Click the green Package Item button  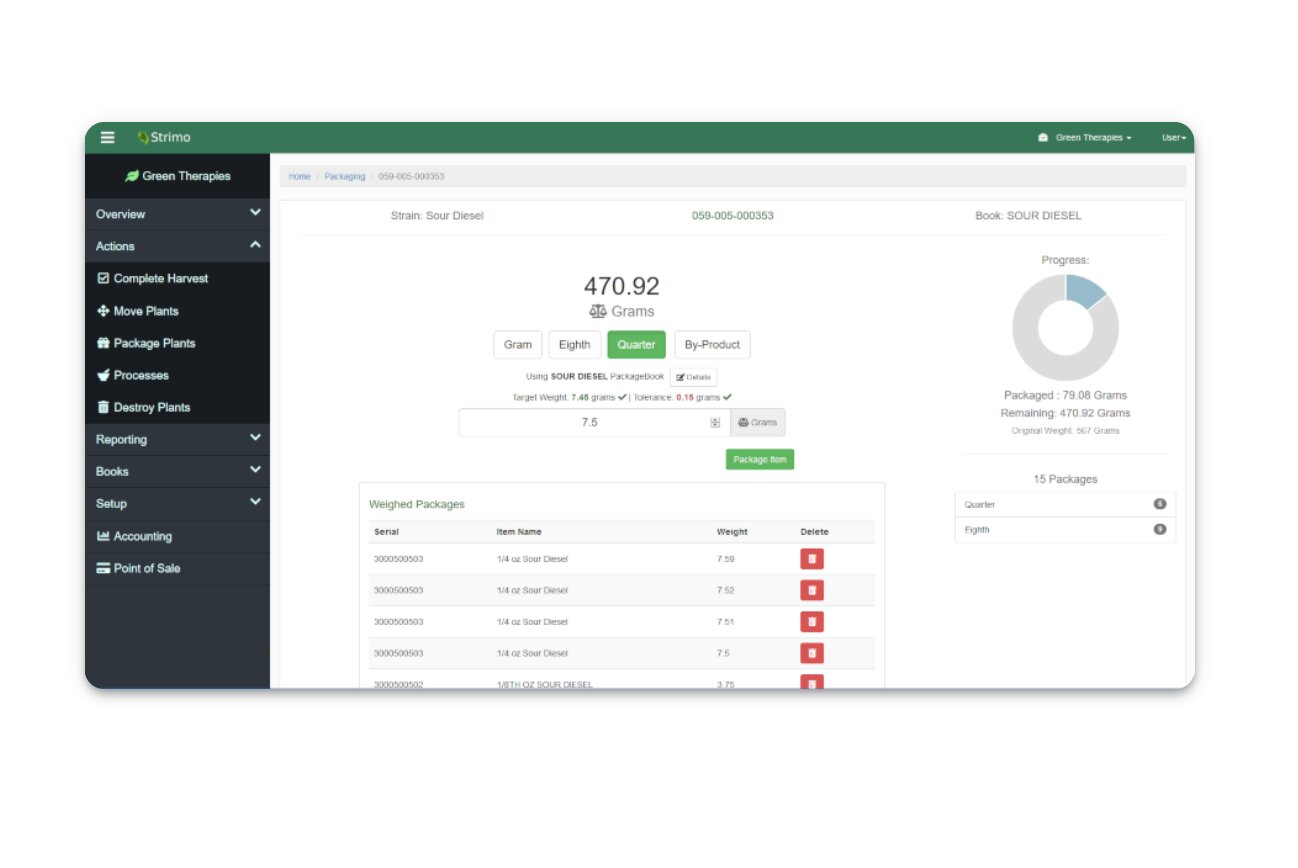(x=759, y=460)
